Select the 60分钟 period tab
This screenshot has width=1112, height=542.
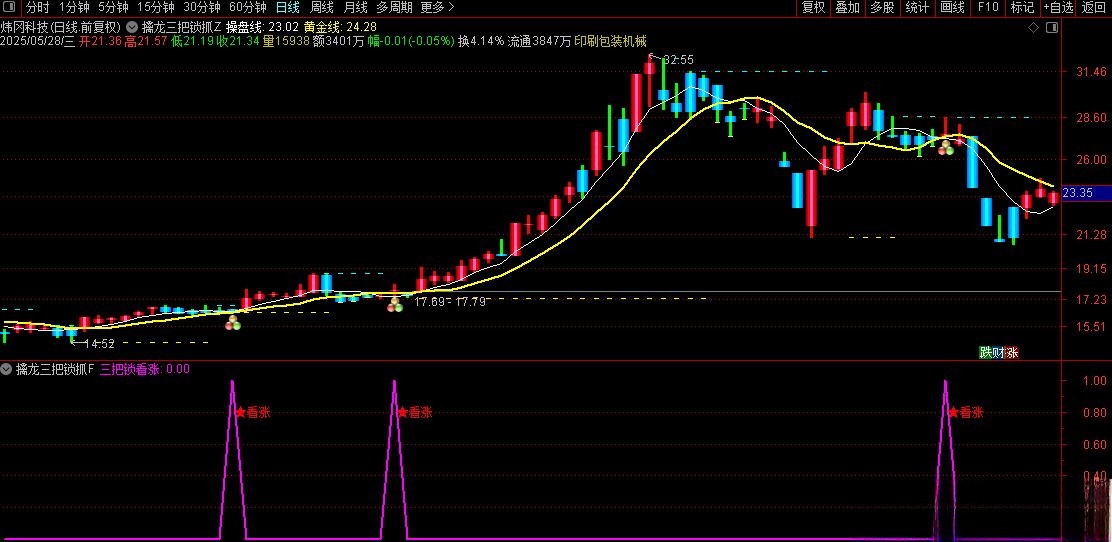[x=248, y=8]
